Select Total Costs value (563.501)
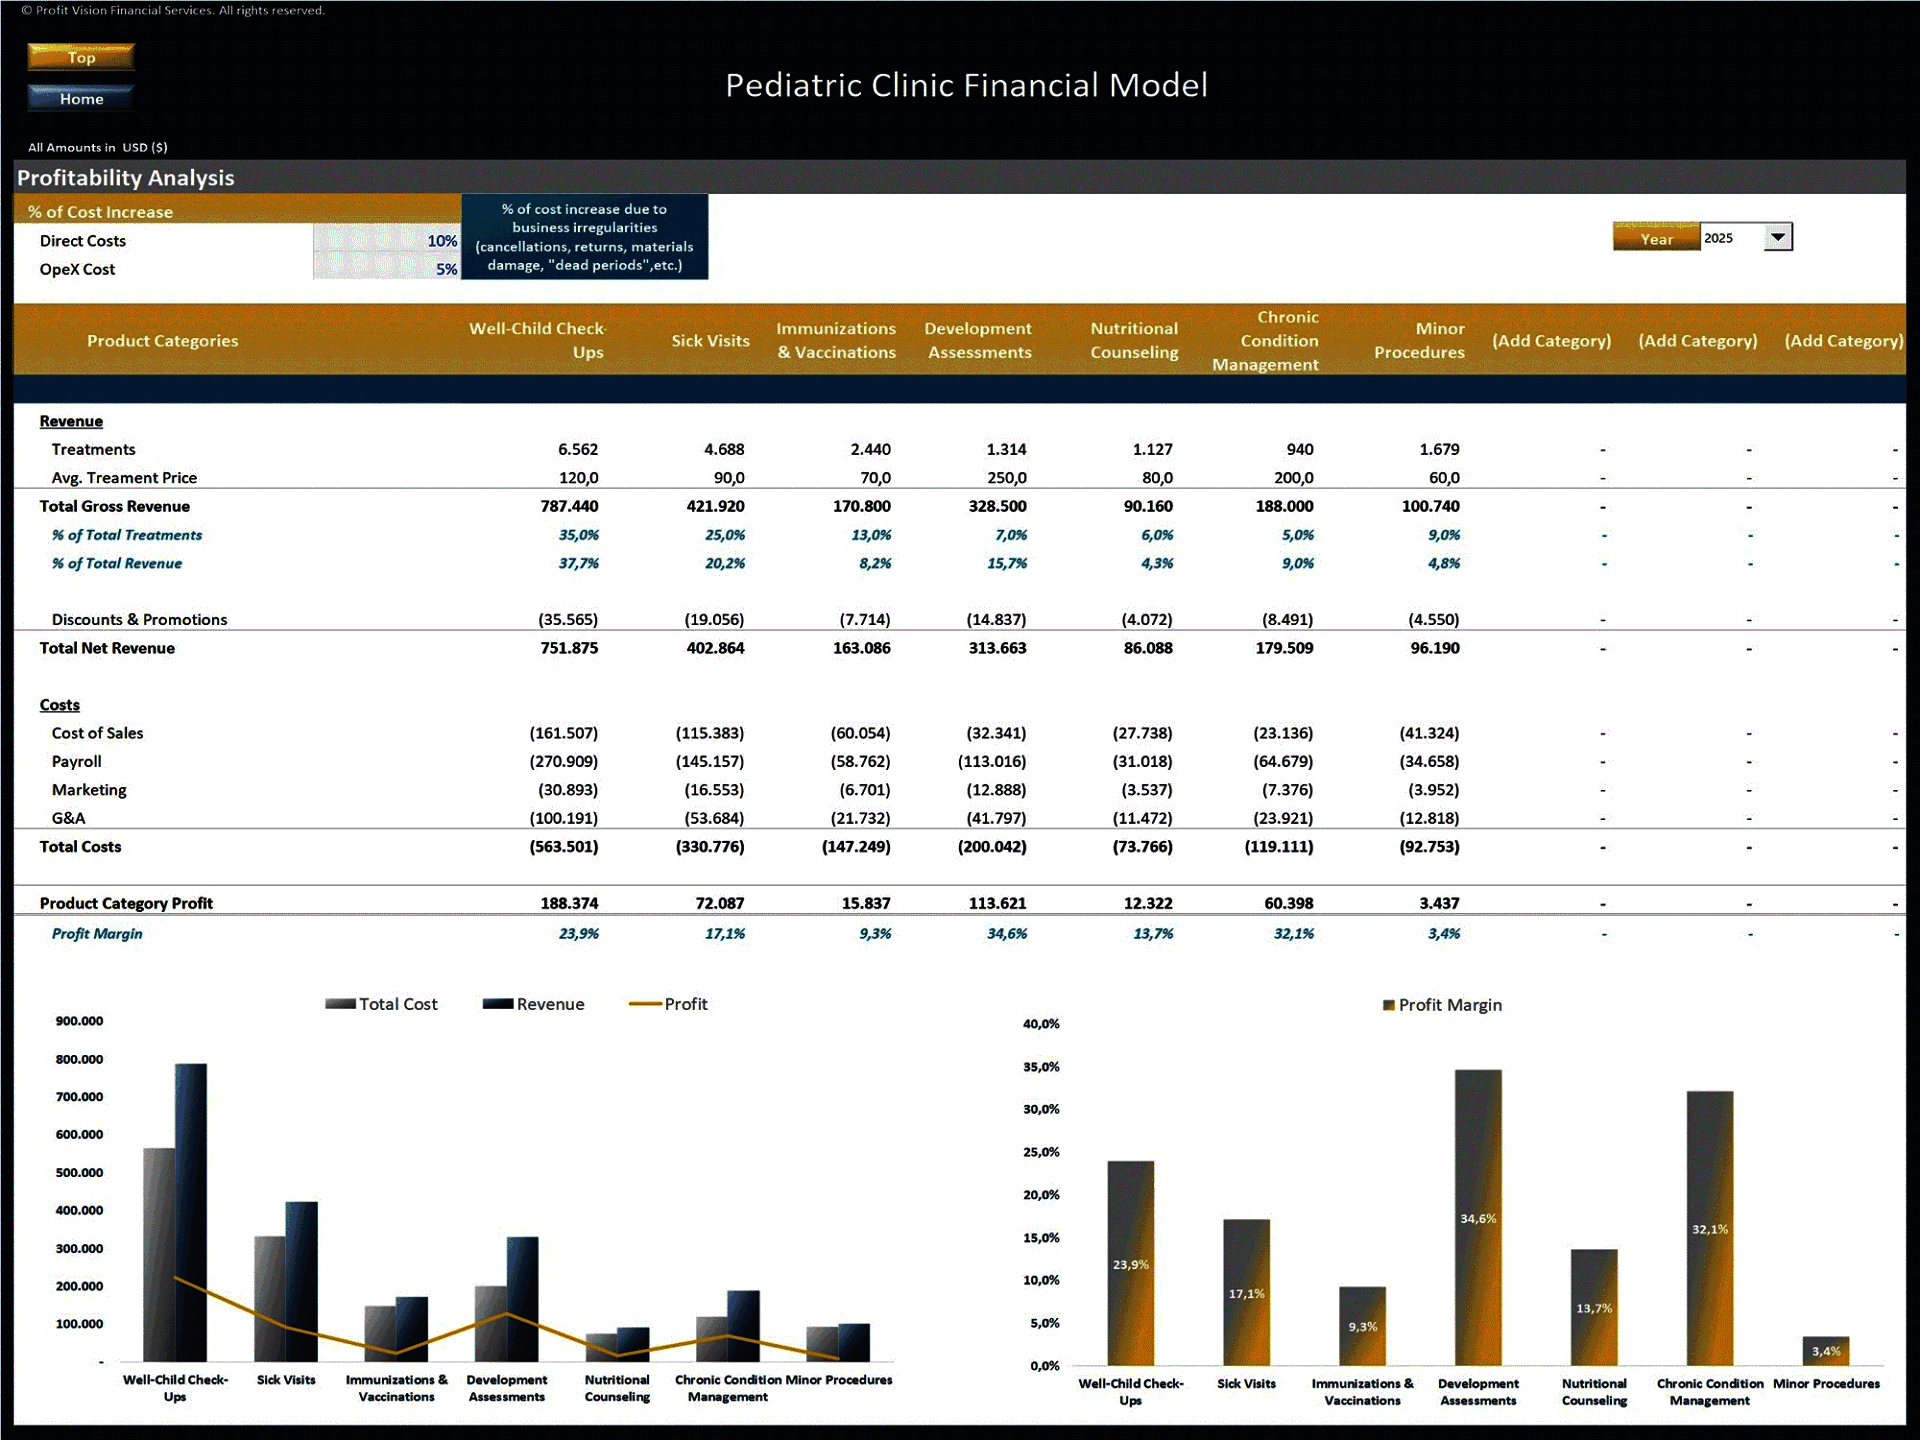Image resolution: width=1920 pixels, height=1440 pixels. (x=563, y=846)
